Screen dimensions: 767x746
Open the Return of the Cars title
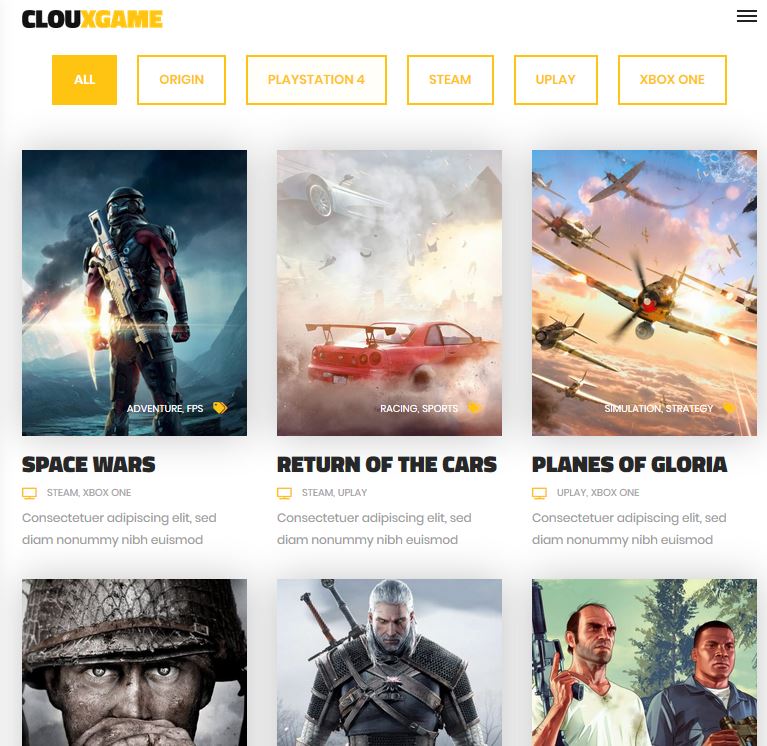click(386, 465)
